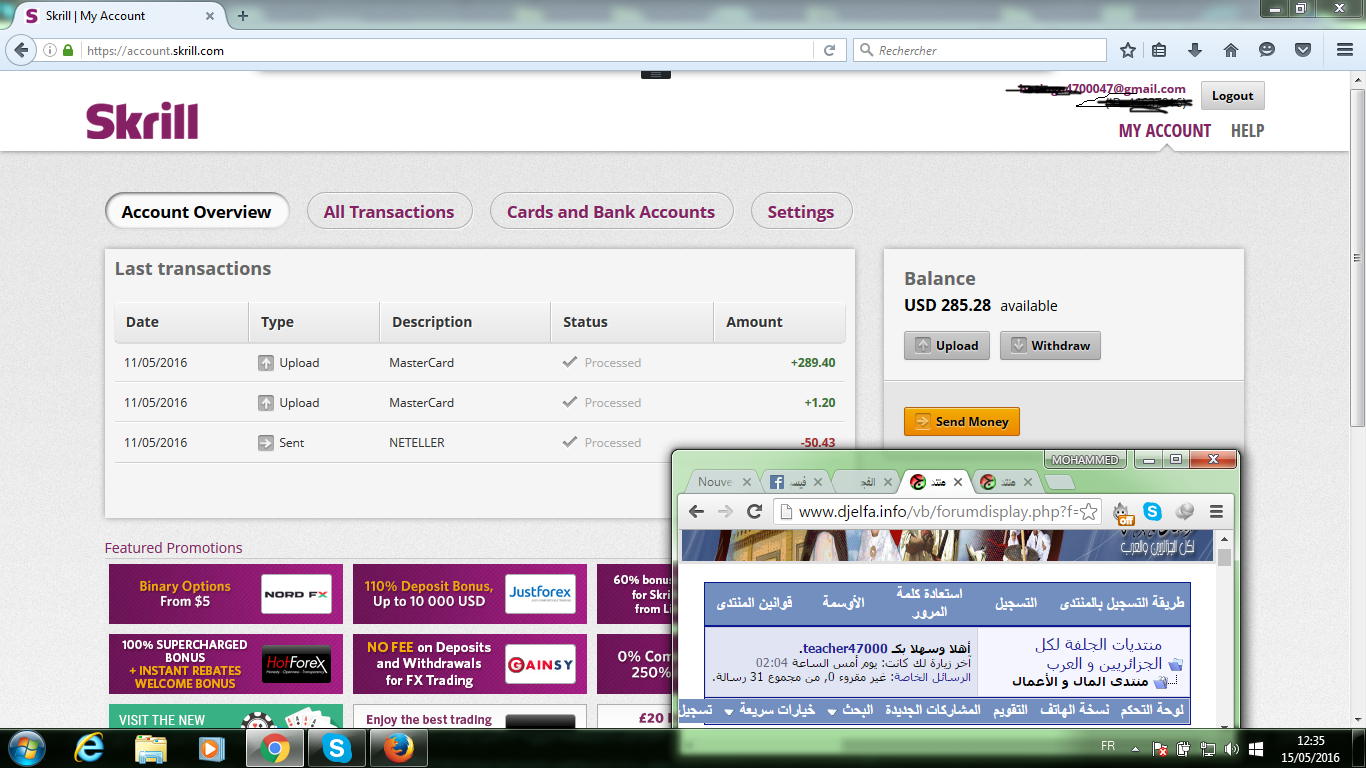Click the Date column header
This screenshot has width=1366, height=768.
pyautogui.click(x=181, y=322)
